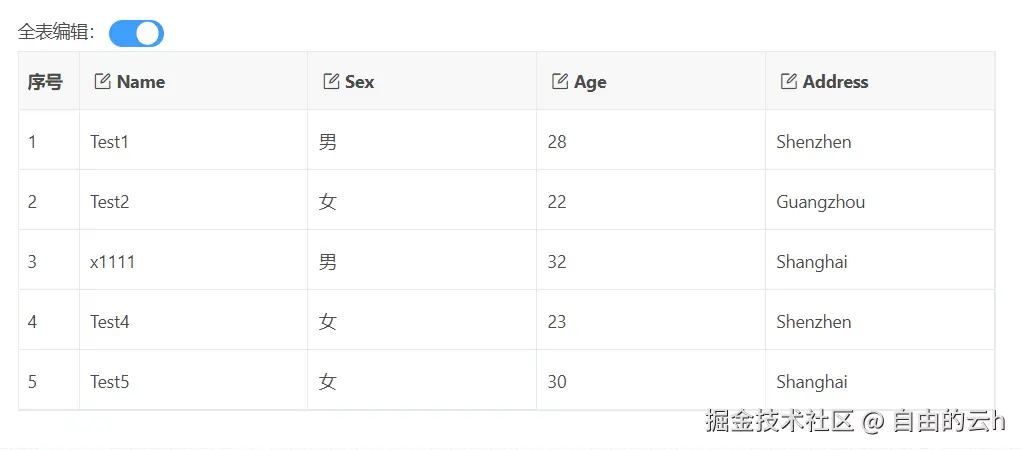Edit the Age cell showing 32
The height and width of the screenshot is (450, 1022).
point(650,260)
